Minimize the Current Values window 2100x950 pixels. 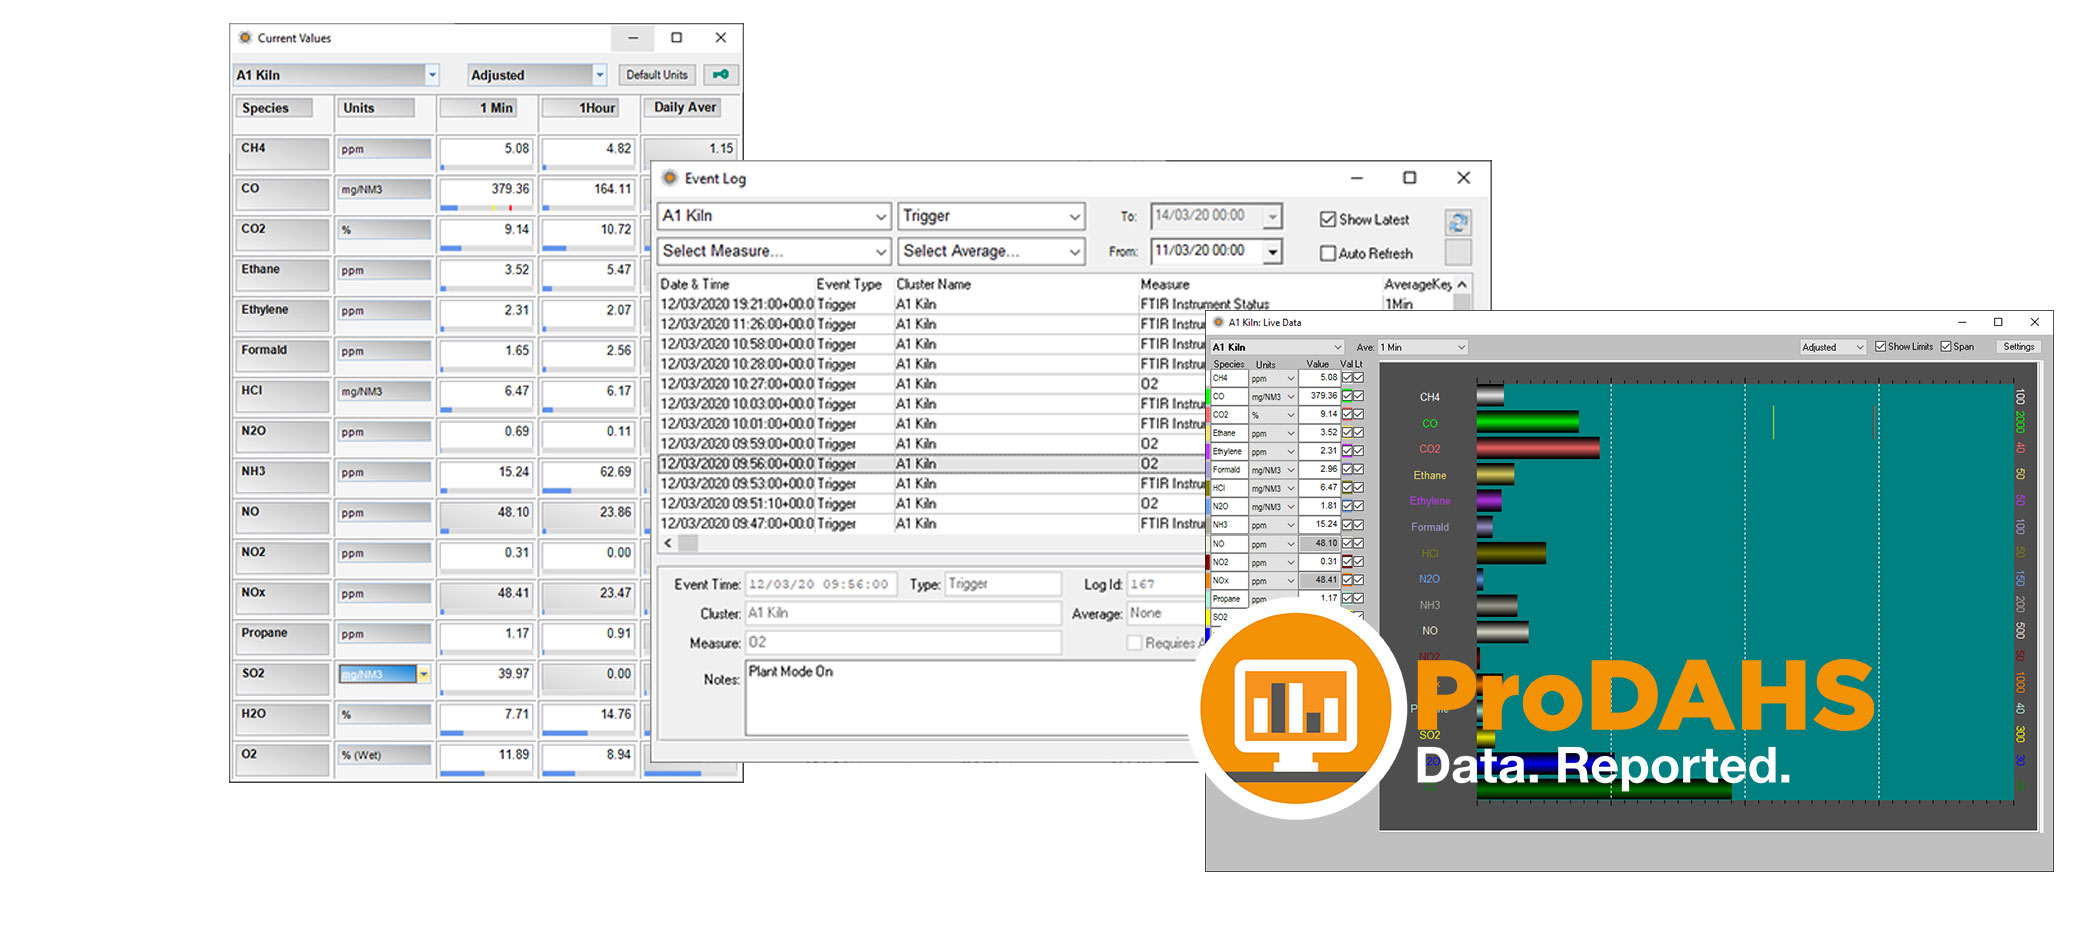(633, 38)
